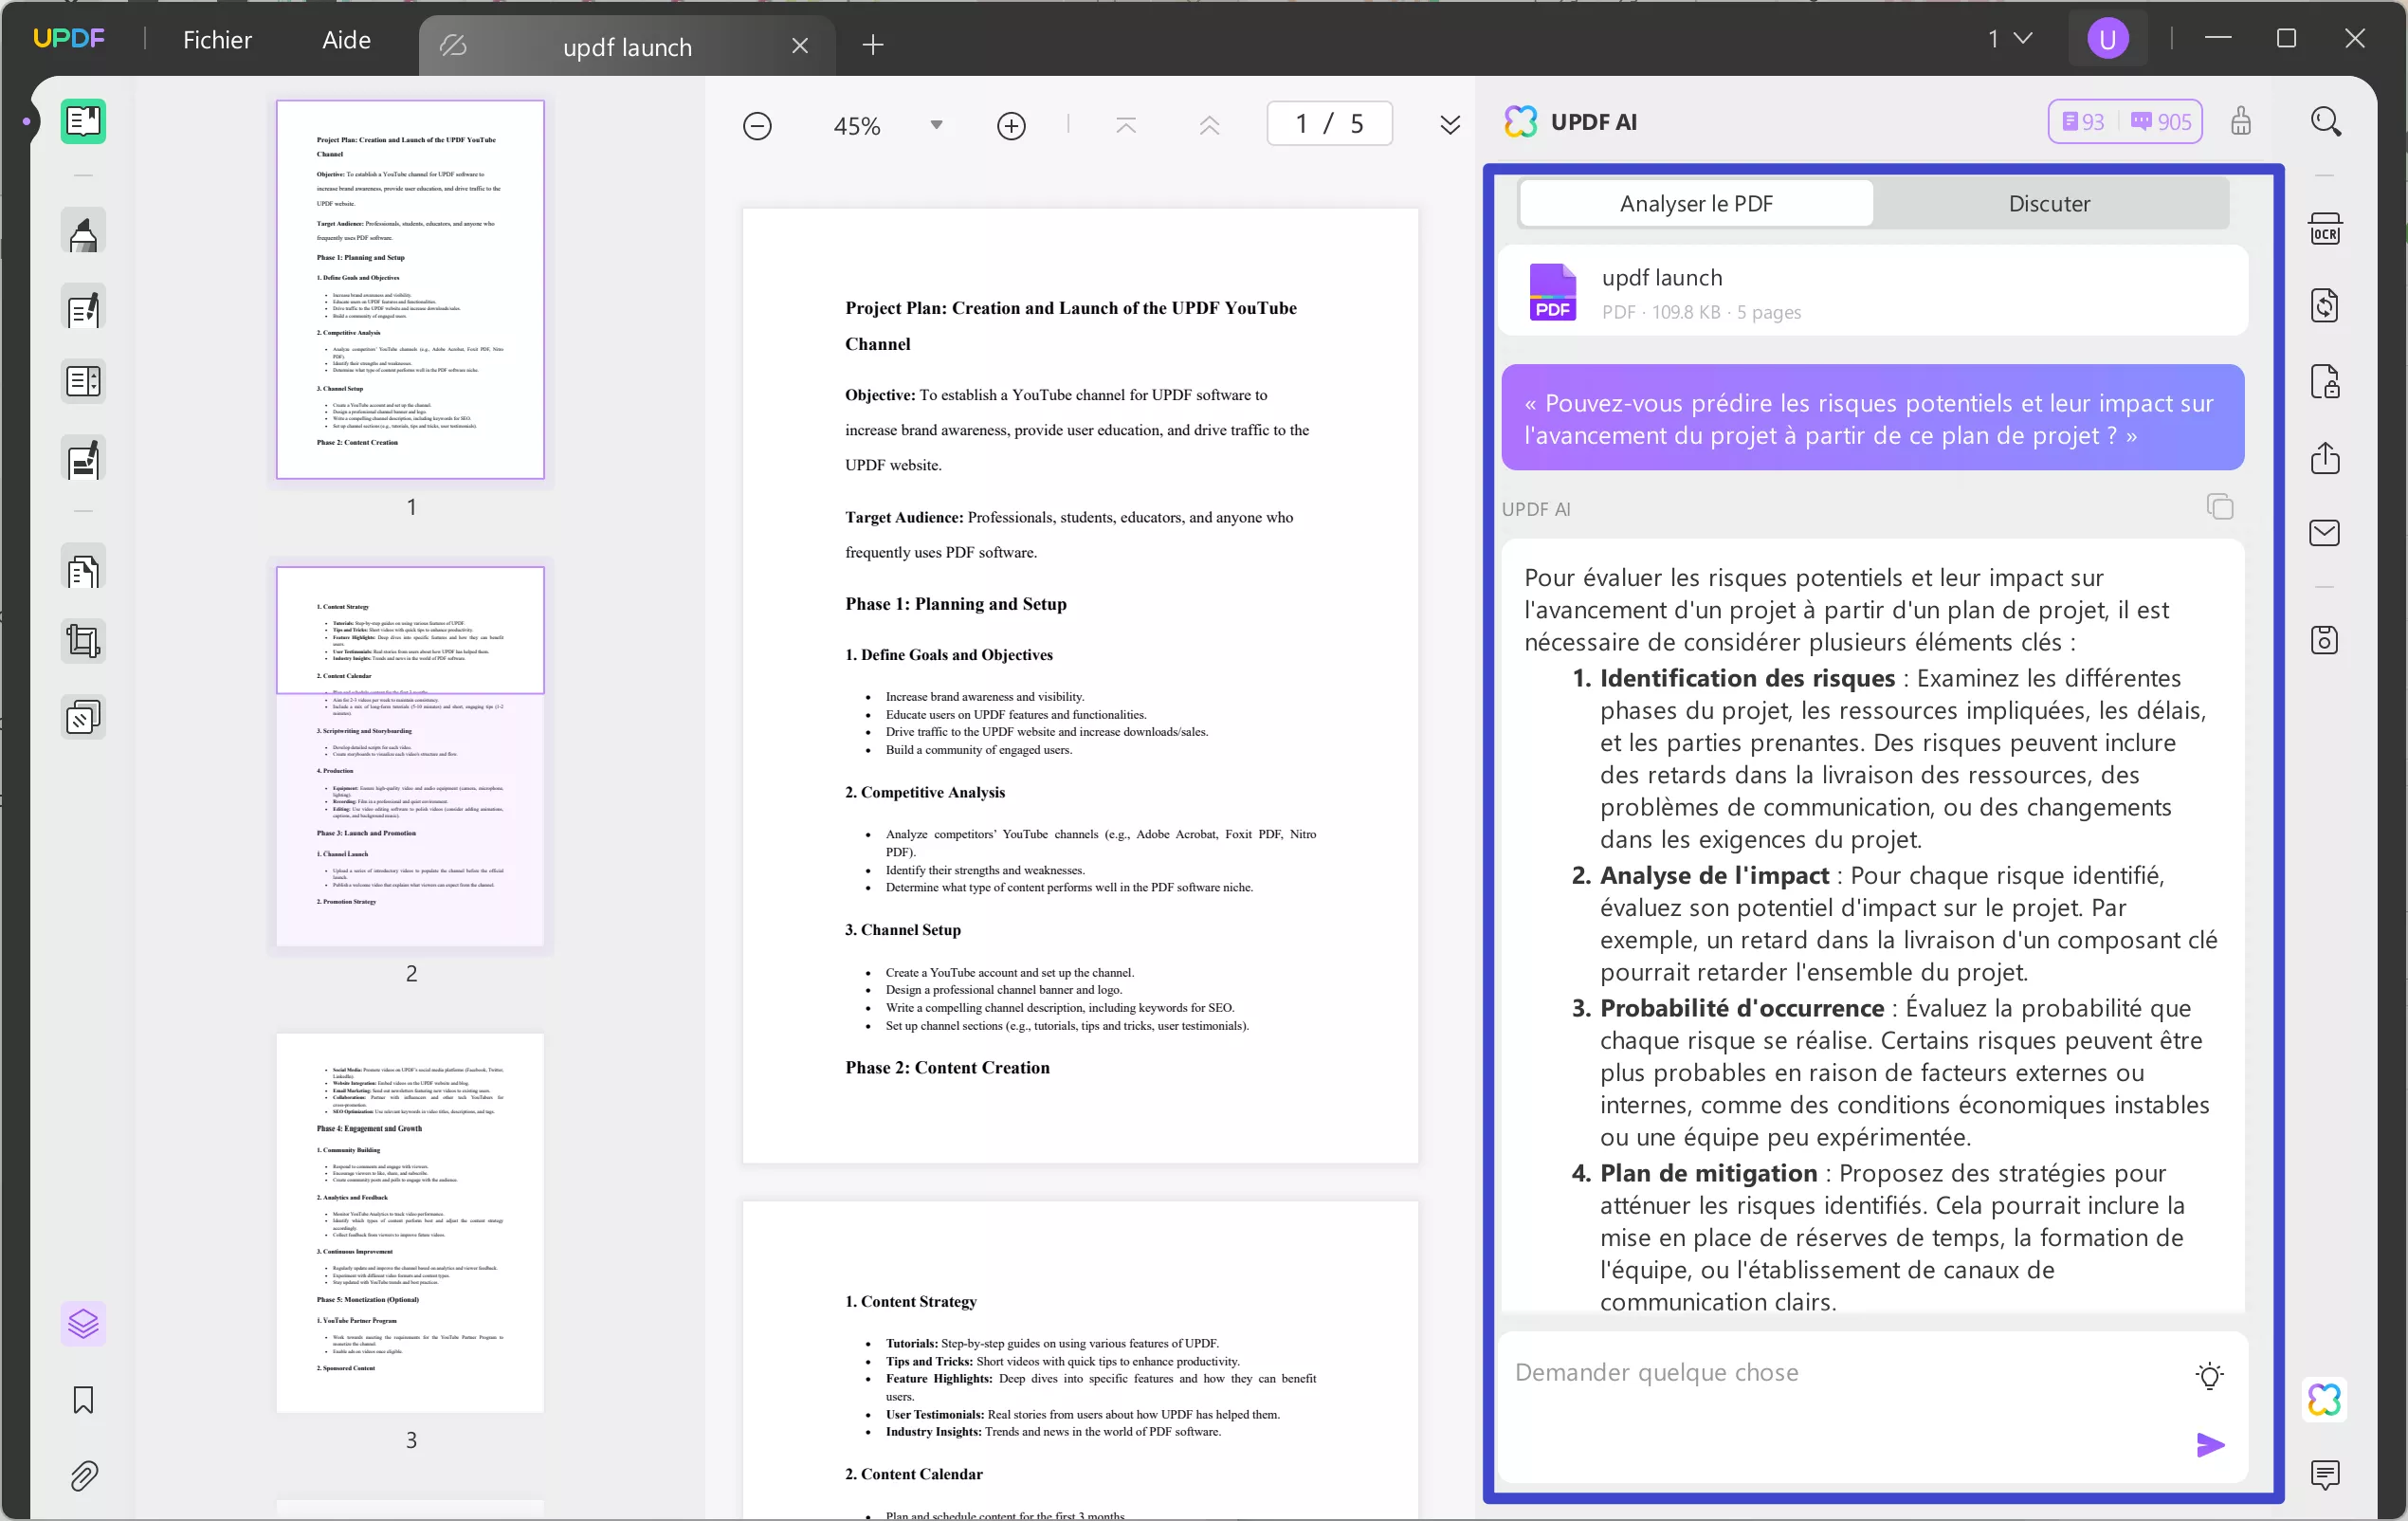Click the protect PDF lock icon
The image size is (2408, 1521).
click(x=2325, y=382)
